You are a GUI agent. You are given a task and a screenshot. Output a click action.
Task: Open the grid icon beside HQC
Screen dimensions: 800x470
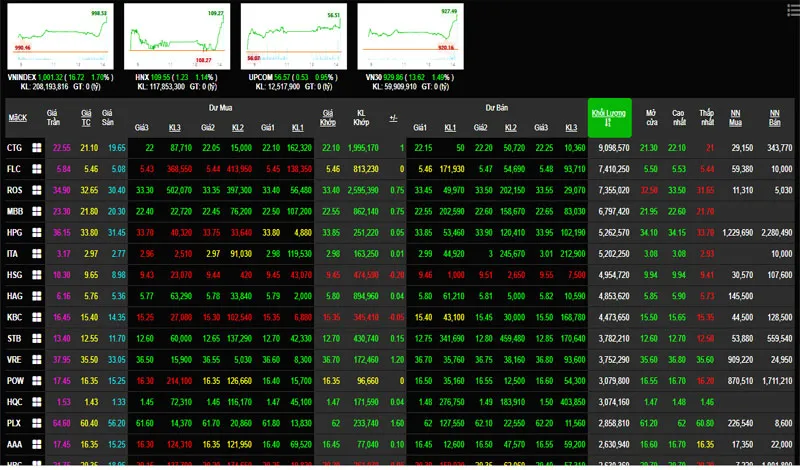(37, 402)
